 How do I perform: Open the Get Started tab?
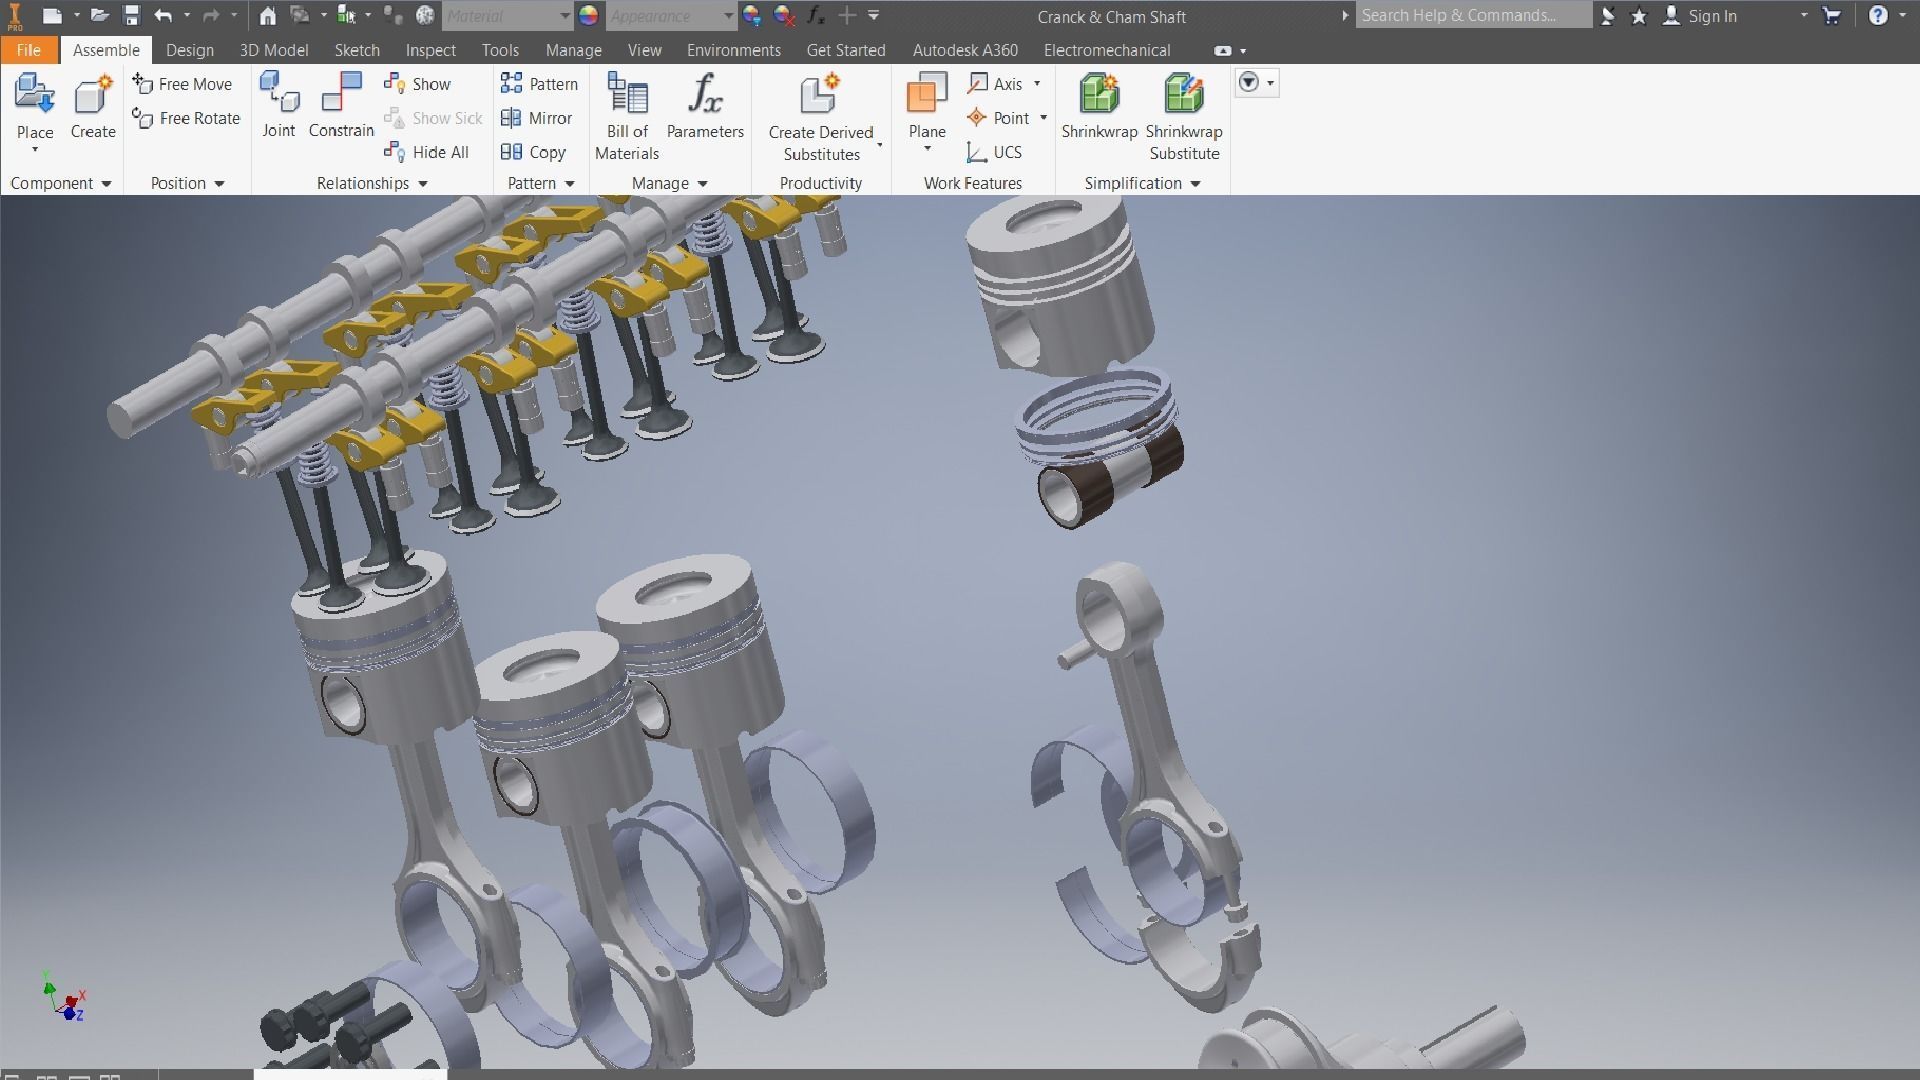pos(846,50)
